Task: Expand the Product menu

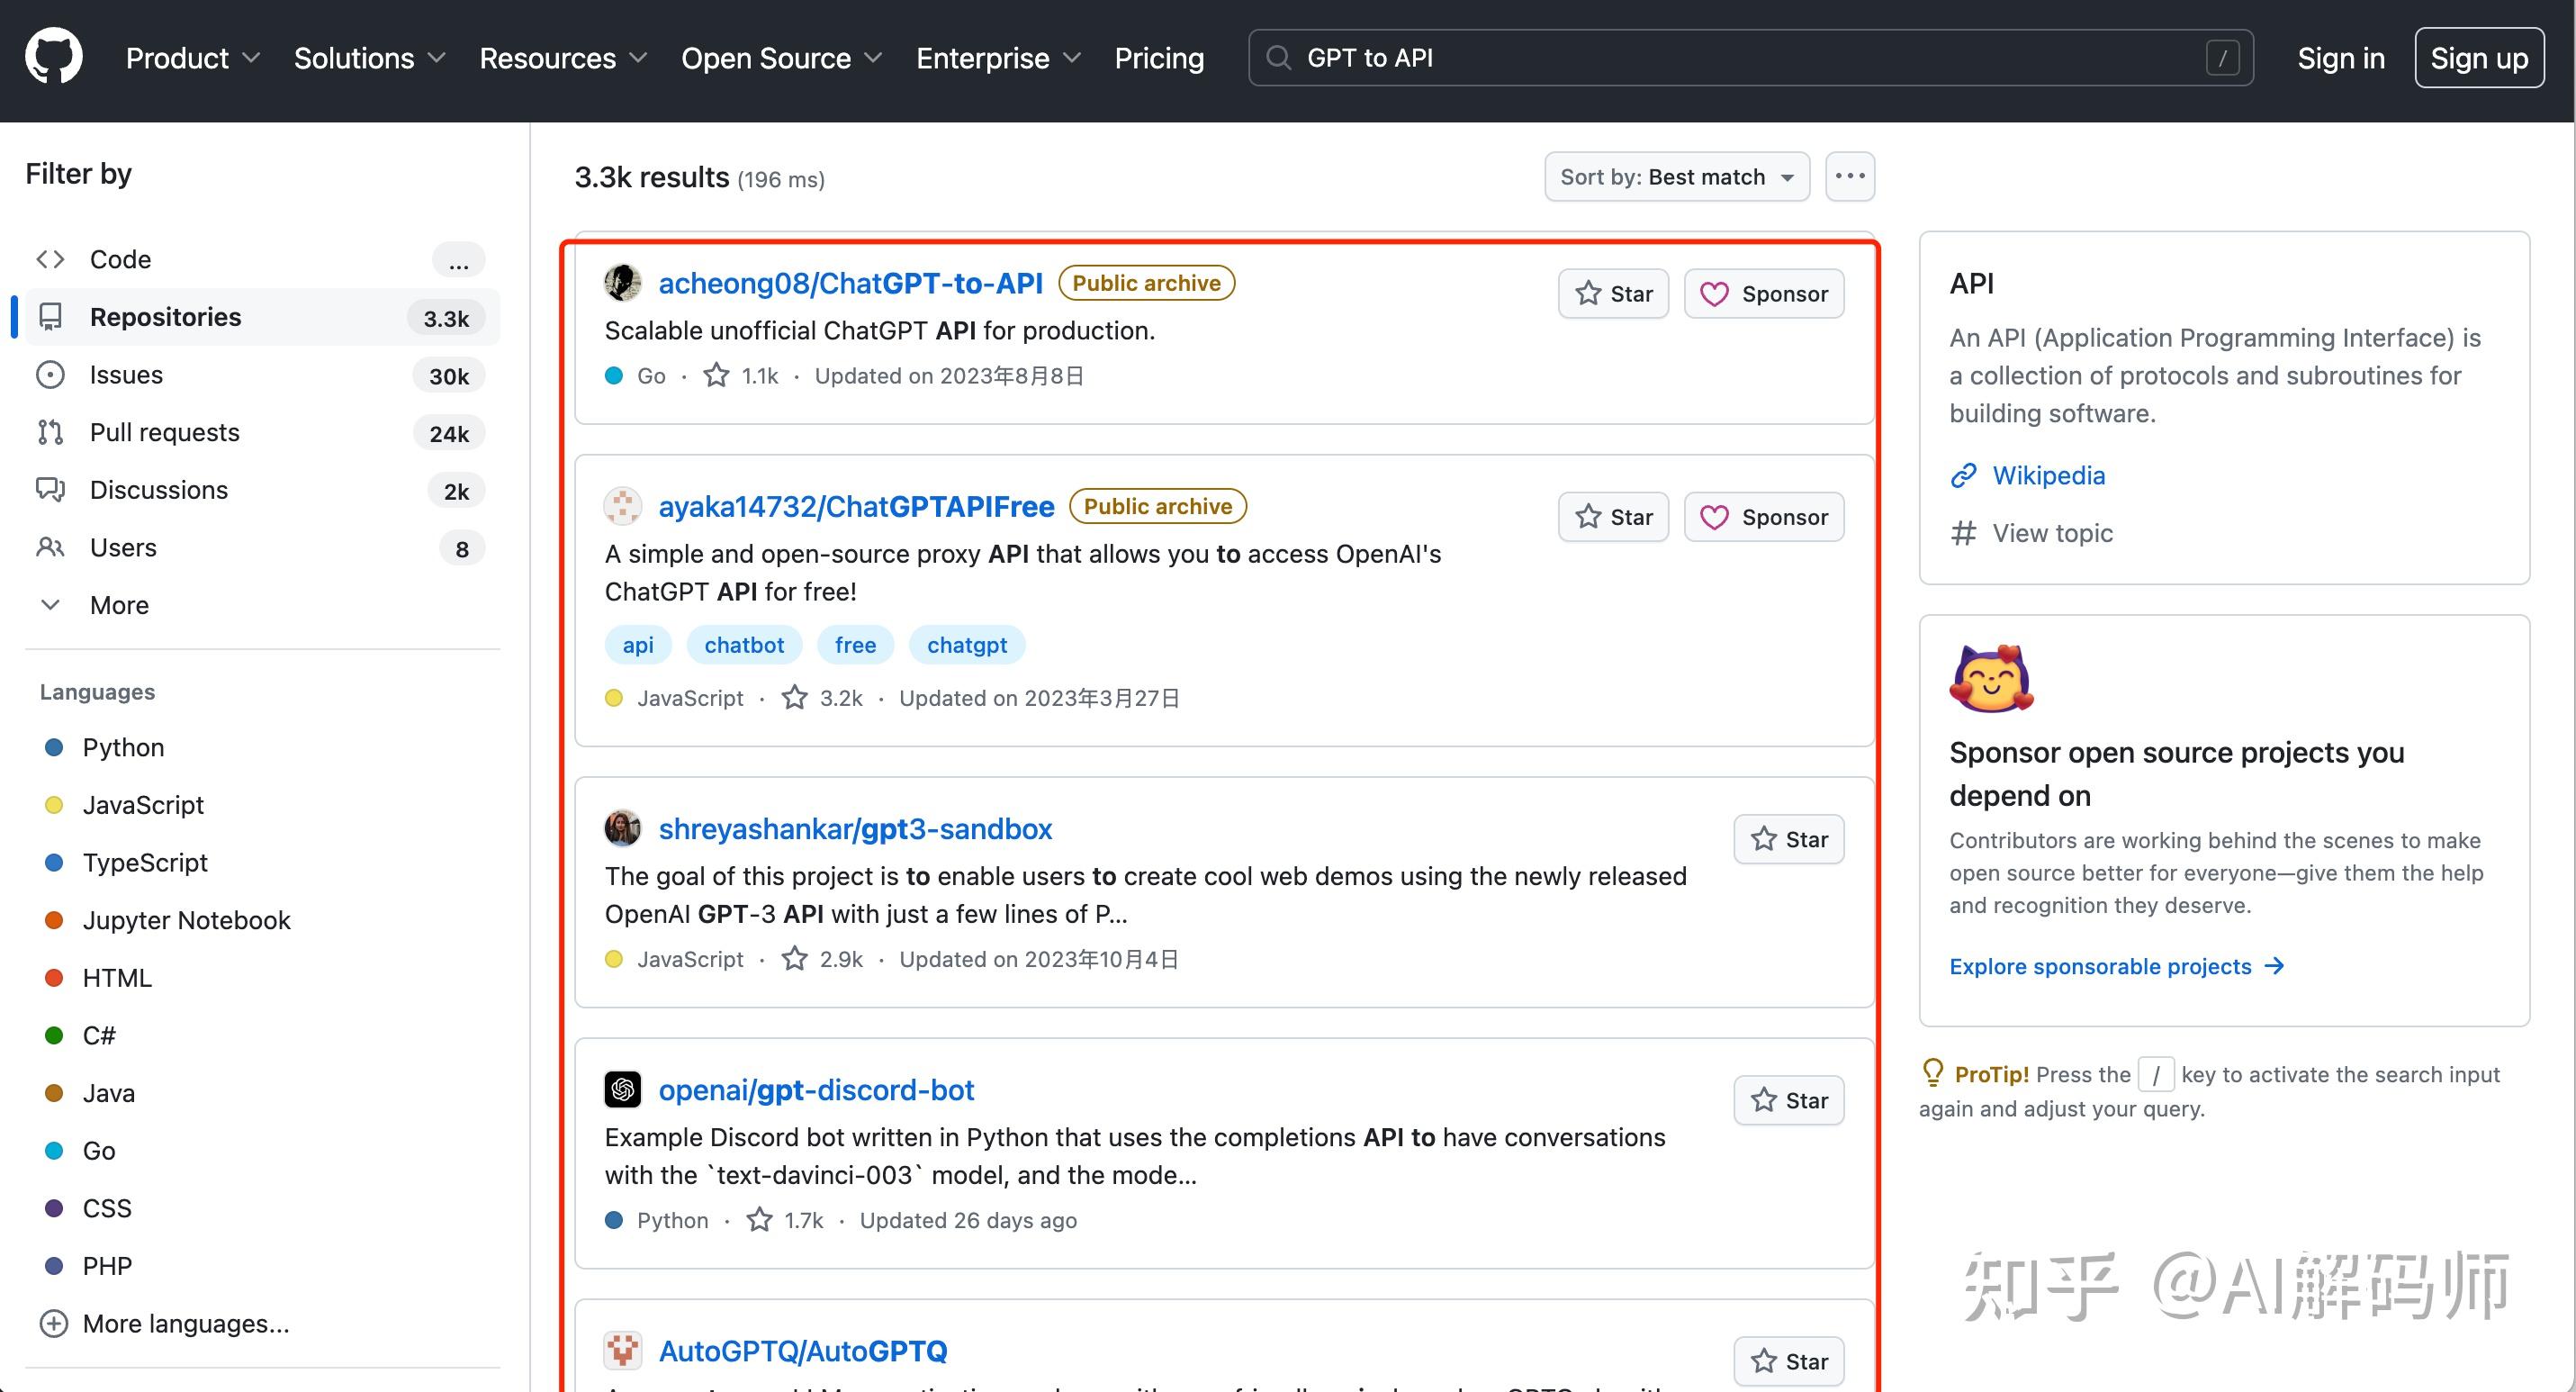Action: click(x=193, y=58)
